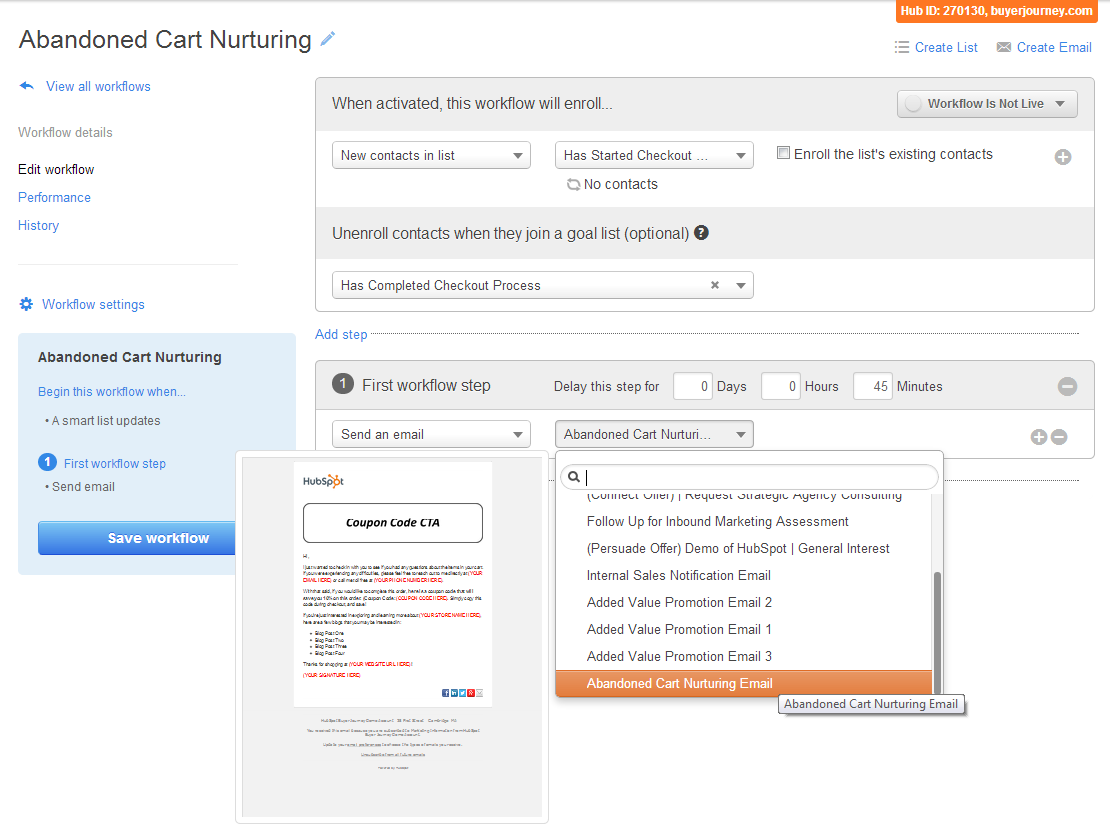Choose Added Value Promotion Email 2
Screen dimensions: 1110x834
(x=744, y=602)
